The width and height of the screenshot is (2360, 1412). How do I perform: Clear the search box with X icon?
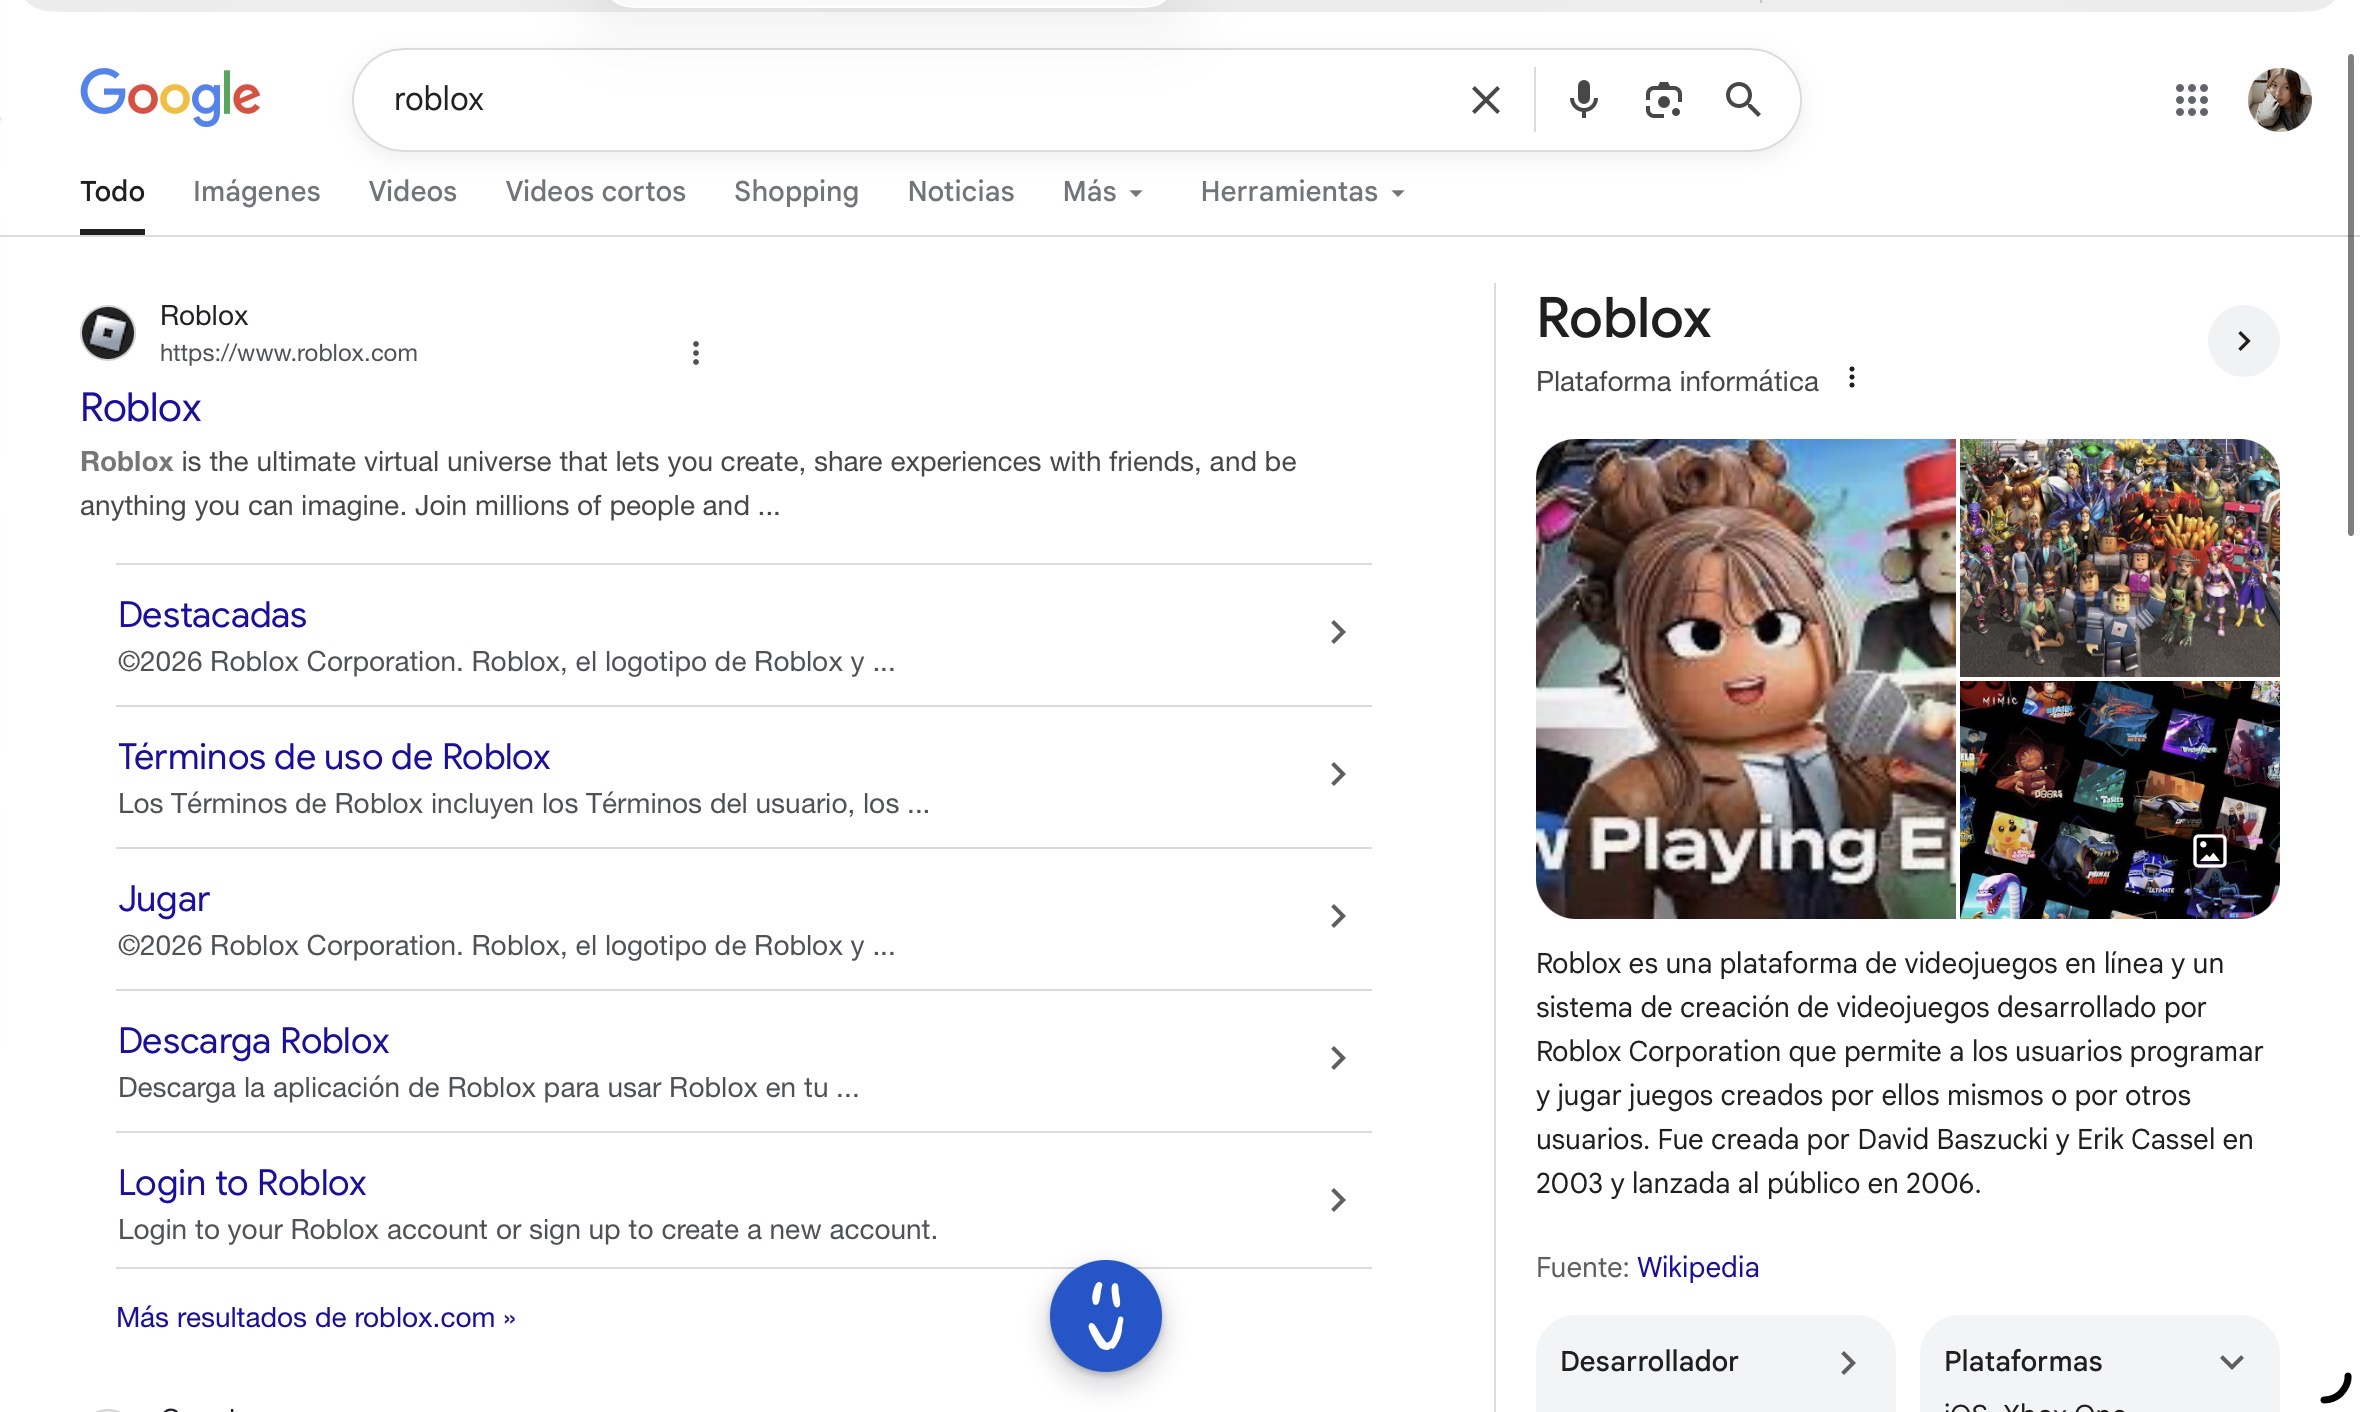(1485, 100)
